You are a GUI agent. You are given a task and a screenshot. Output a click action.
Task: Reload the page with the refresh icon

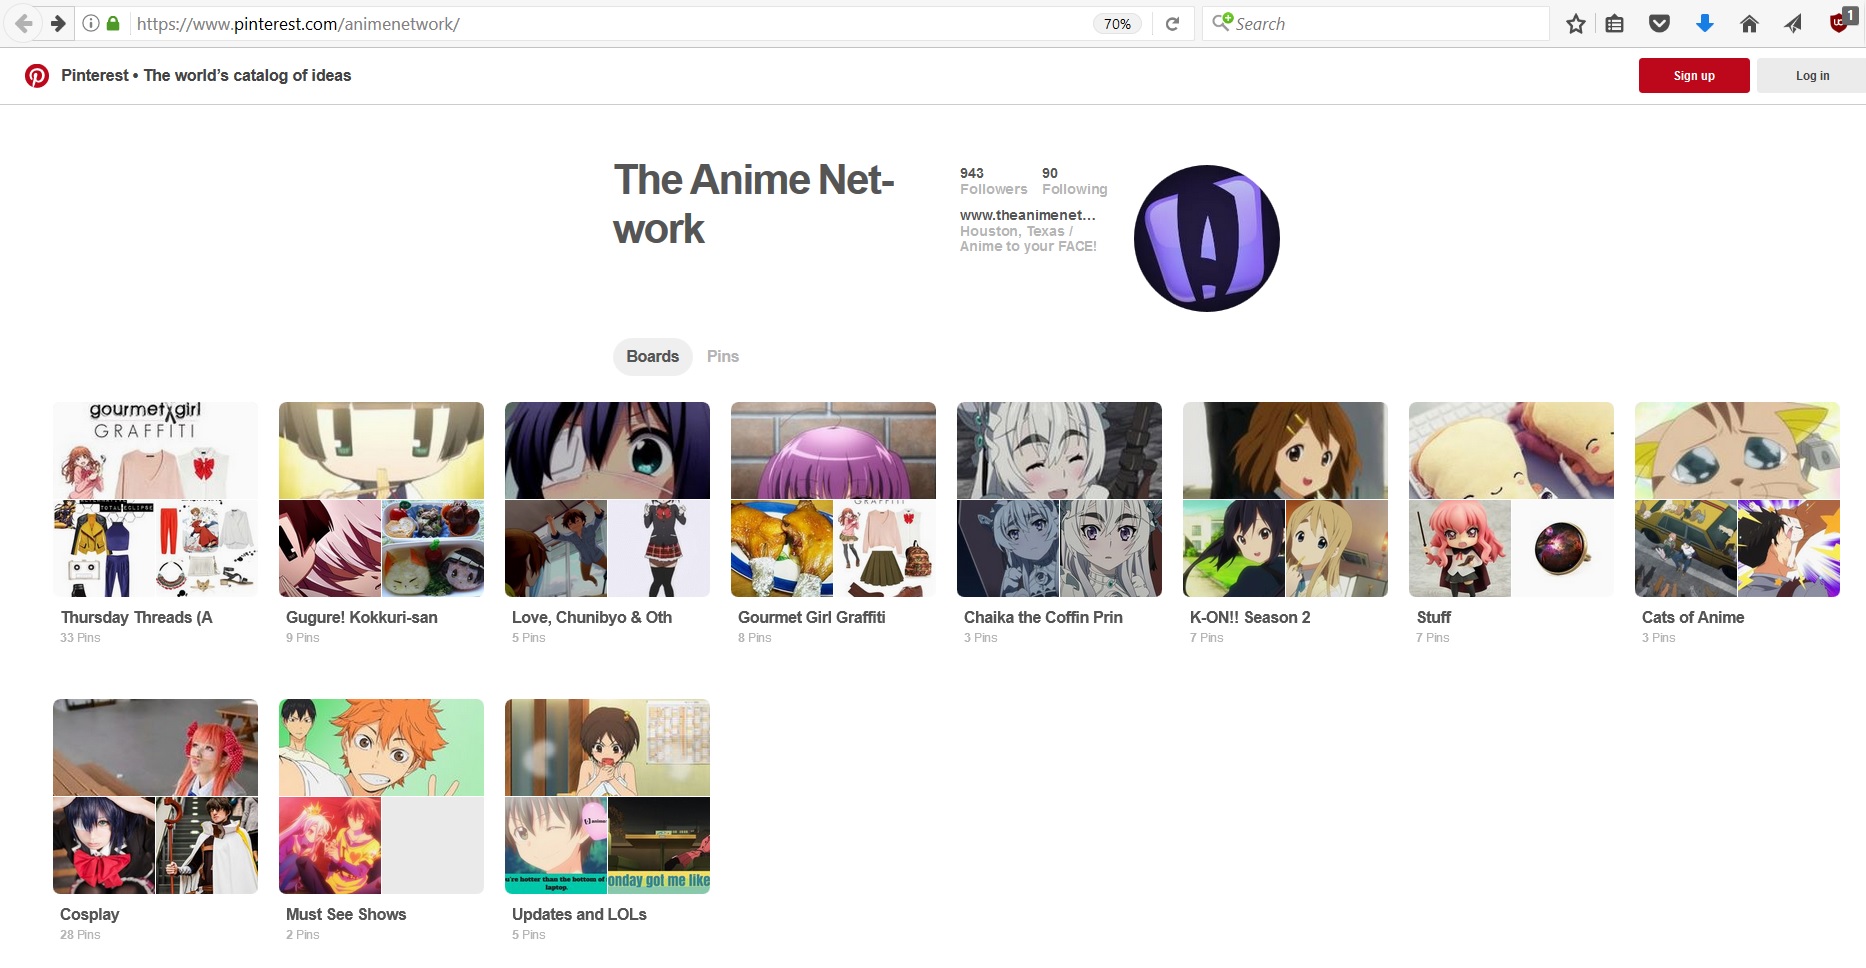tap(1172, 24)
